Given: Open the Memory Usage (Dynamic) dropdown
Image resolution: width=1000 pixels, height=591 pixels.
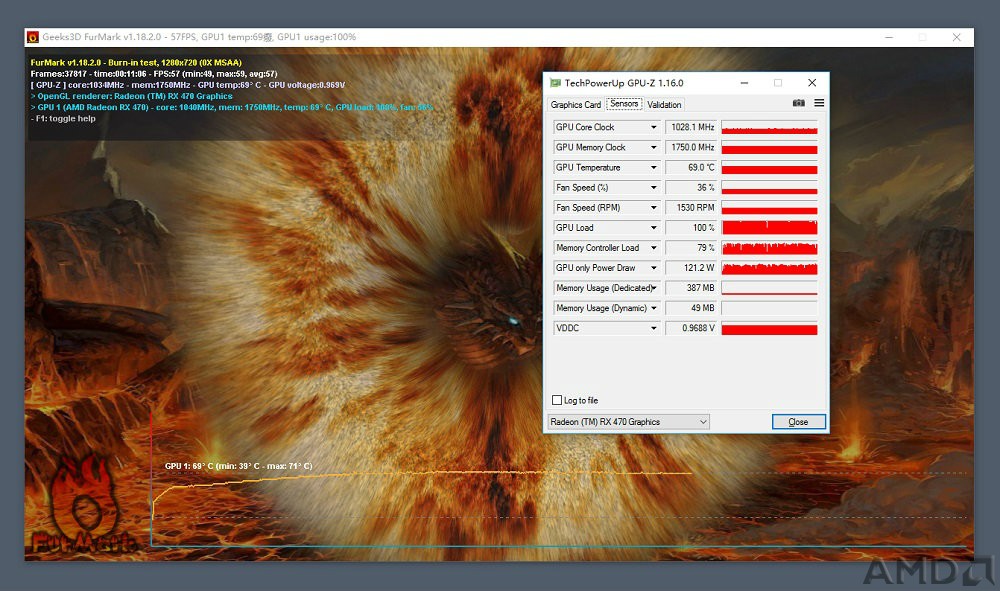Looking at the screenshot, I should pyautogui.click(x=654, y=308).
